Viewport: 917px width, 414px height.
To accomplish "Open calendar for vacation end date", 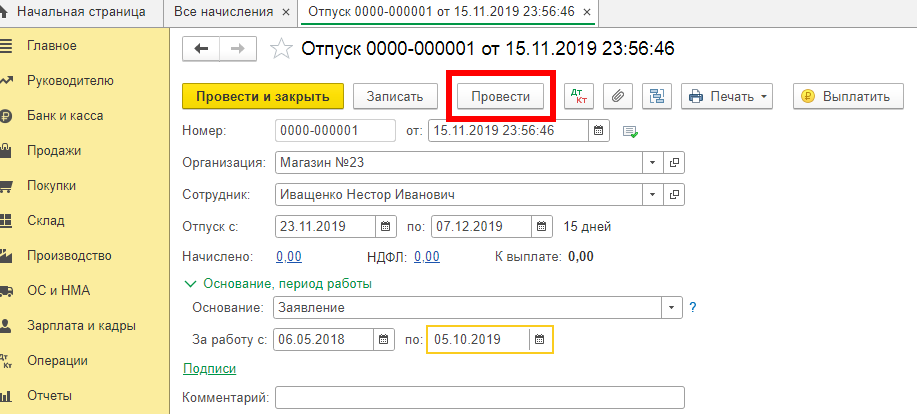I will (x=541, y=225).
